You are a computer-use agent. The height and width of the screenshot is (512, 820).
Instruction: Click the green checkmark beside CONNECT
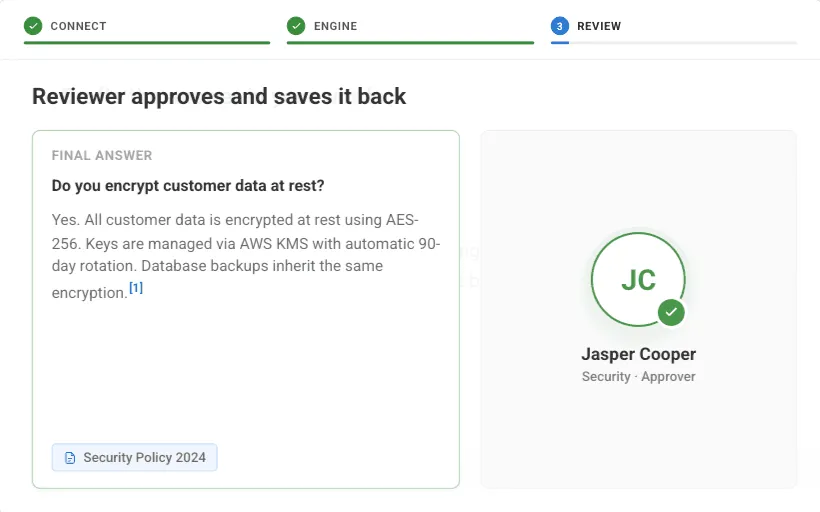tap(33, 26)
